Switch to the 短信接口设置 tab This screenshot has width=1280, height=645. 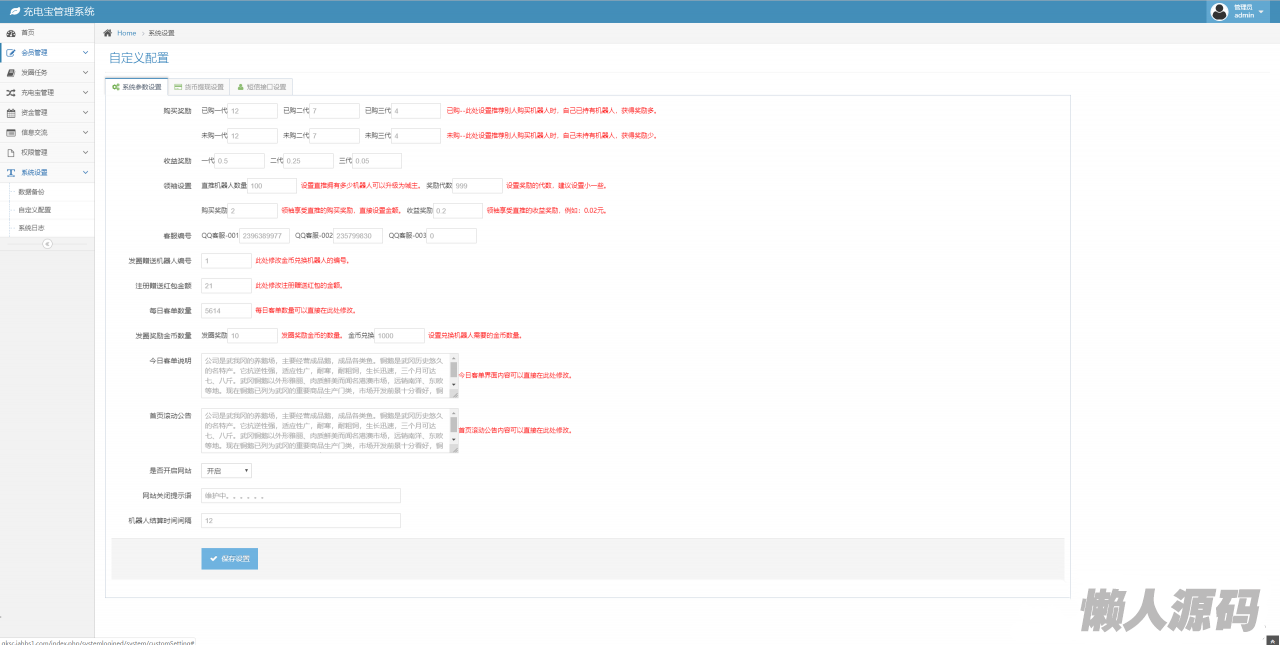[261, 87]
